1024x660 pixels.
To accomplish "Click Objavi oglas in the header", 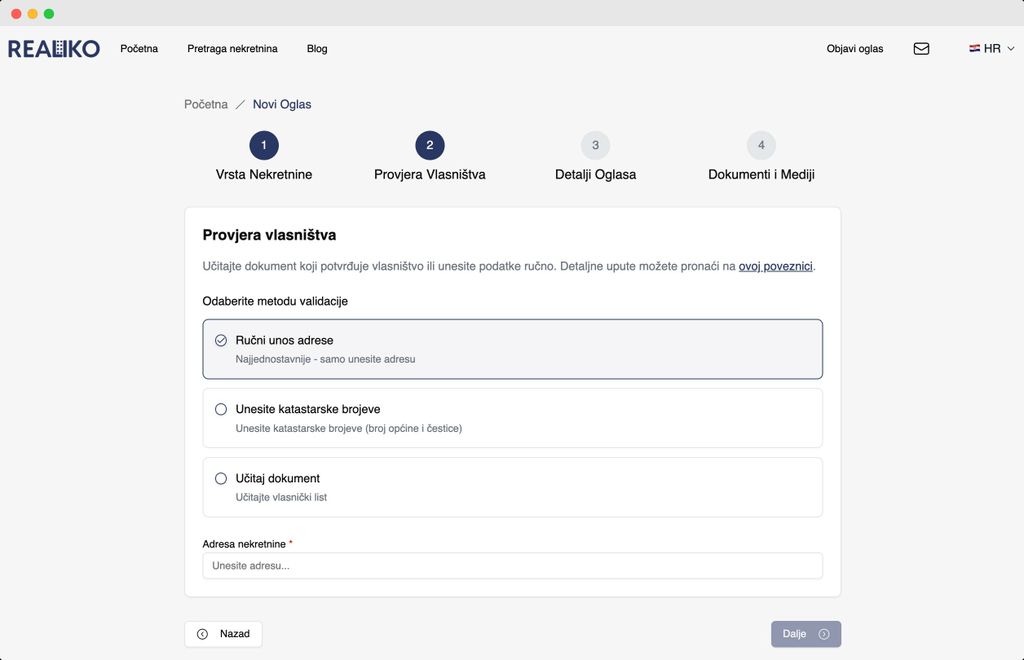I will [x=855, y=48].
